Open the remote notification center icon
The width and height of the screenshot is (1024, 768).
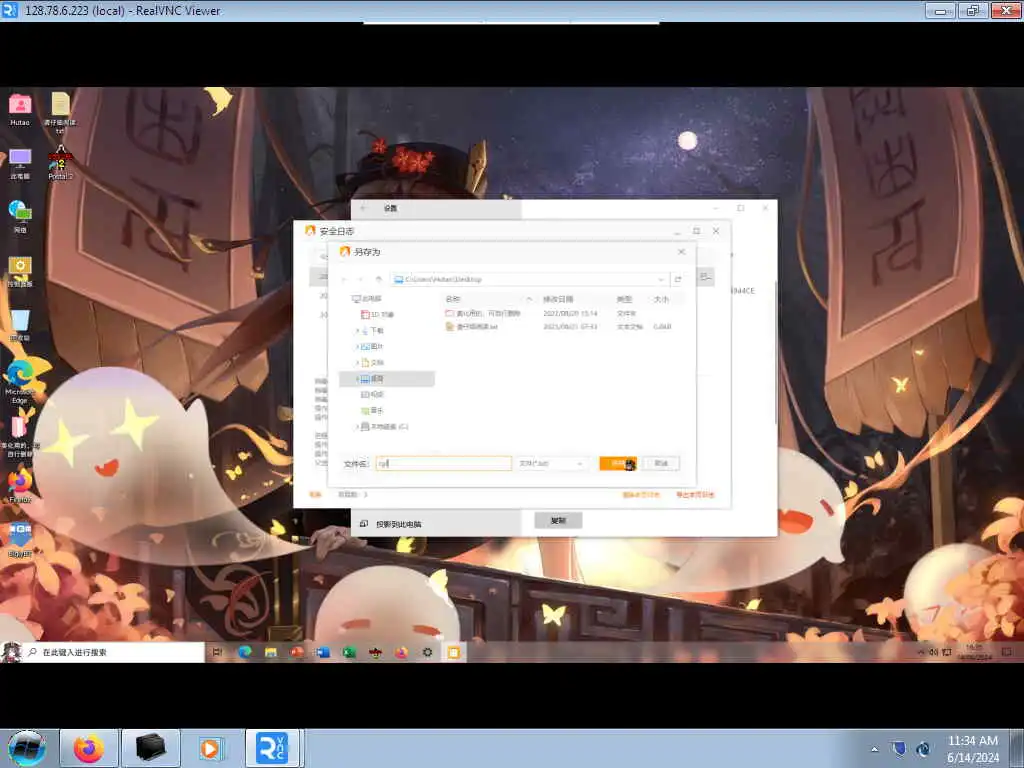click(x=1006, y=652)
